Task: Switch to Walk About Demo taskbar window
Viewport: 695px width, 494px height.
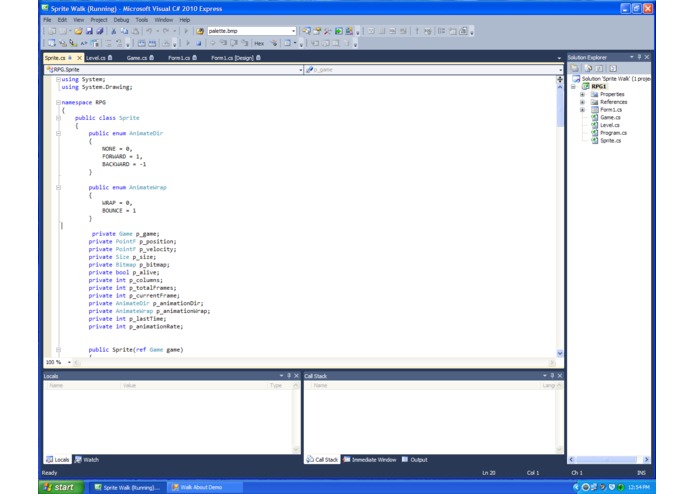Action: pos(205,487)
